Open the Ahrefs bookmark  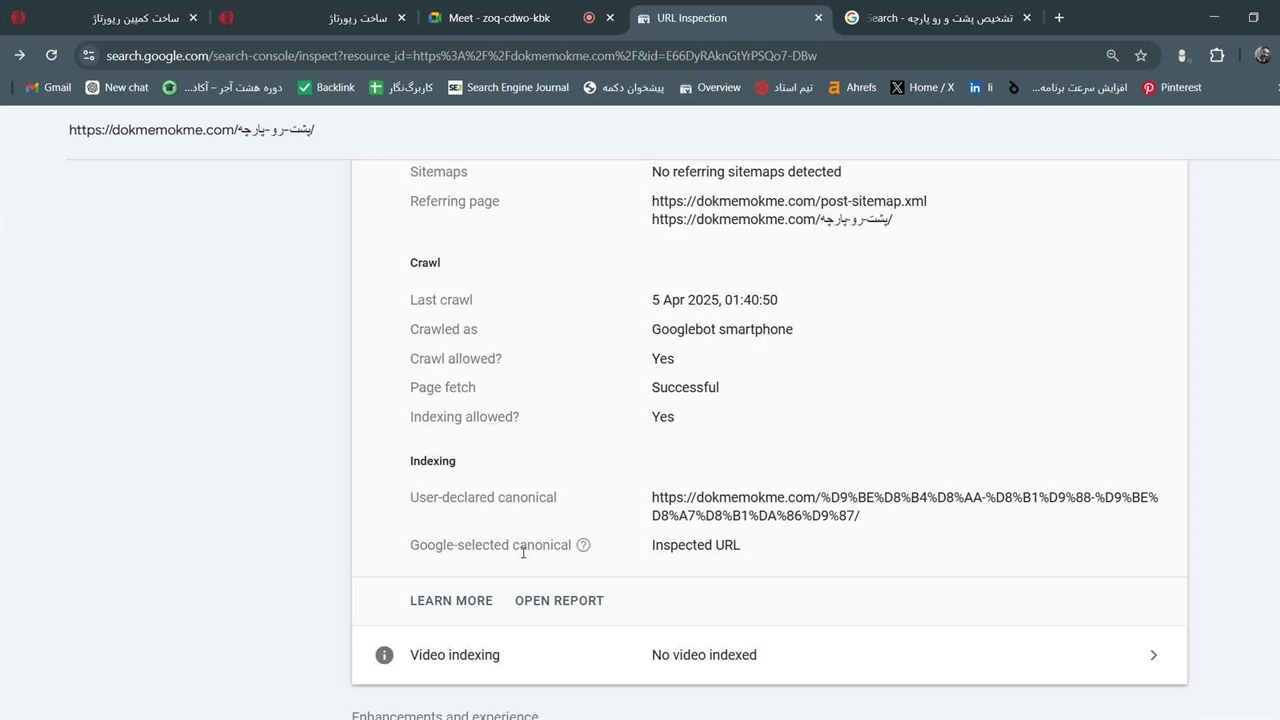[851, 88]
